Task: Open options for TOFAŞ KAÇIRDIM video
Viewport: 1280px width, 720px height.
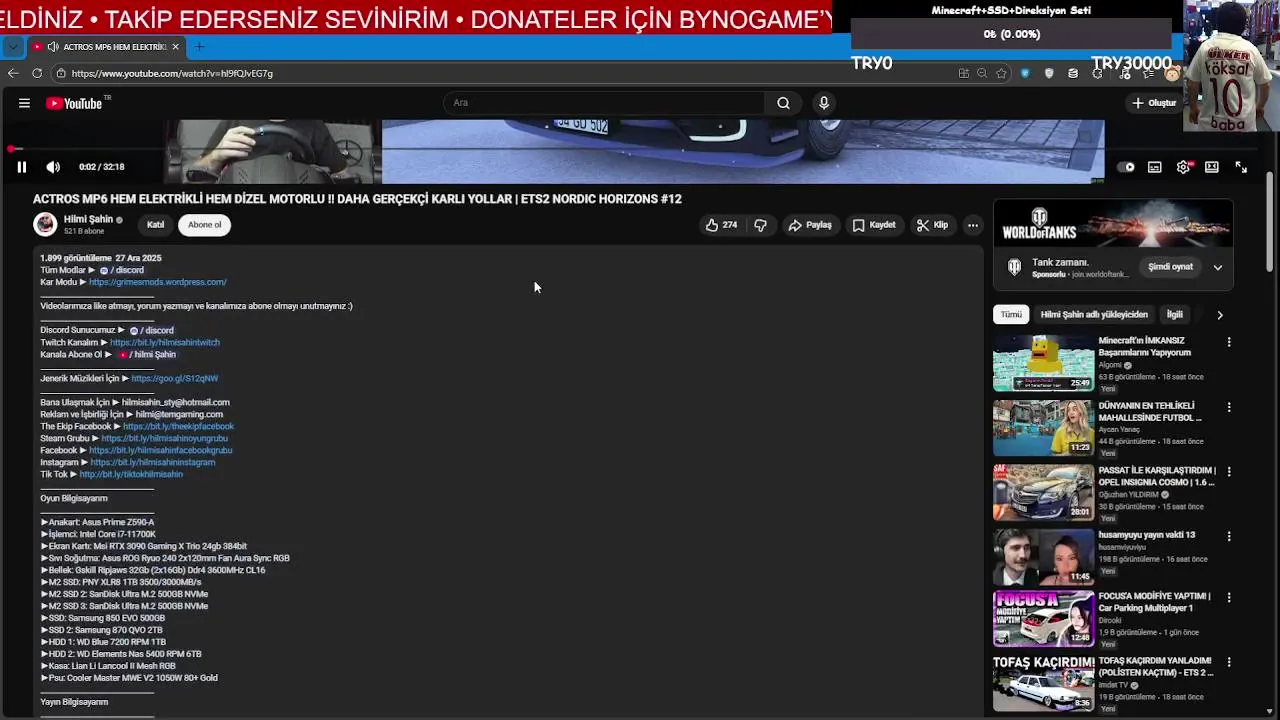Action: pos(1229,662)
